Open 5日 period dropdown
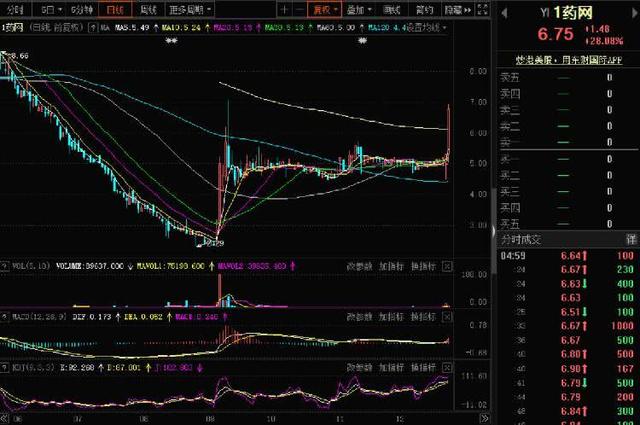The height and width of the screenshot is (425, 640). tap(51, 9)
